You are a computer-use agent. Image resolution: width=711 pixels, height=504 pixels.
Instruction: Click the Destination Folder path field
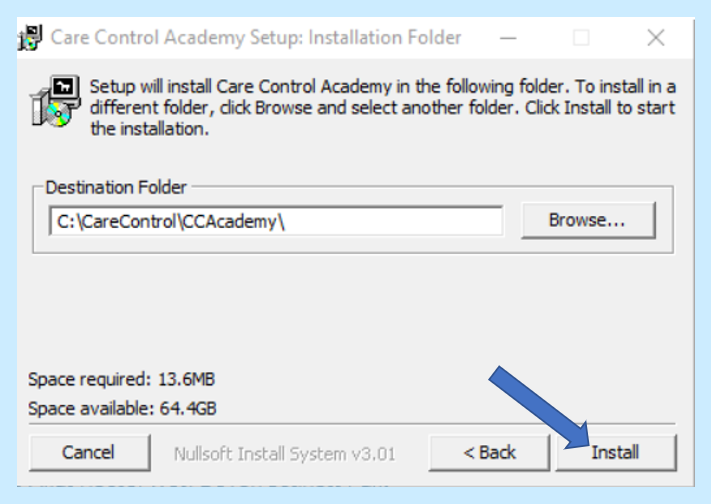275,221
